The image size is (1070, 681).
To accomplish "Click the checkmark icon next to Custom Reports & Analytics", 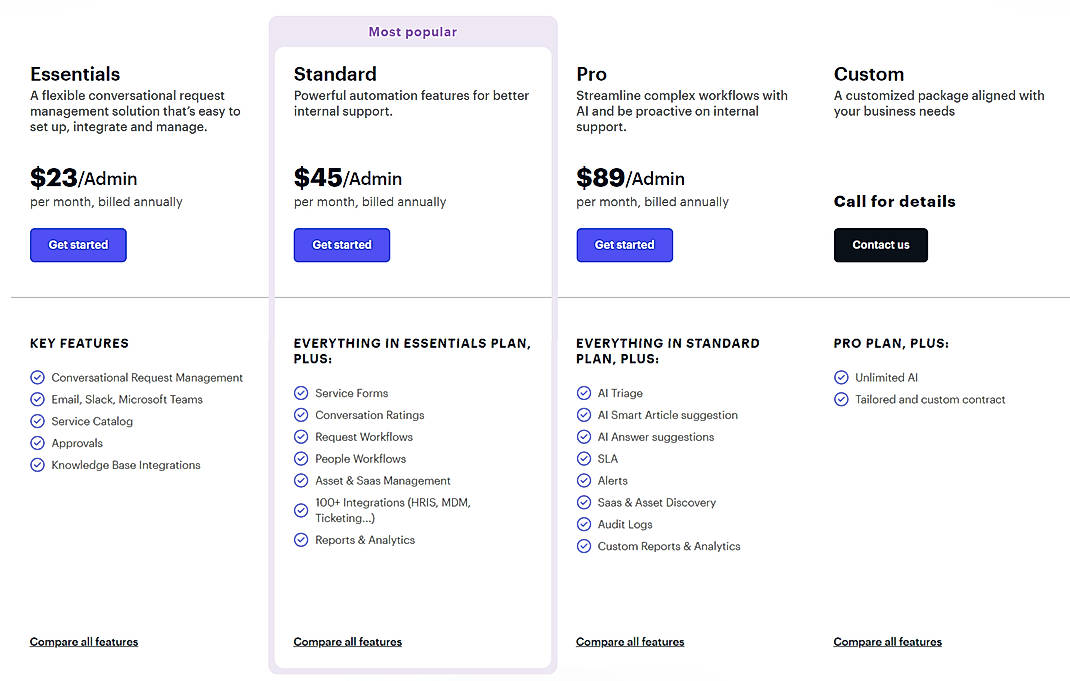I will point(584,546).
